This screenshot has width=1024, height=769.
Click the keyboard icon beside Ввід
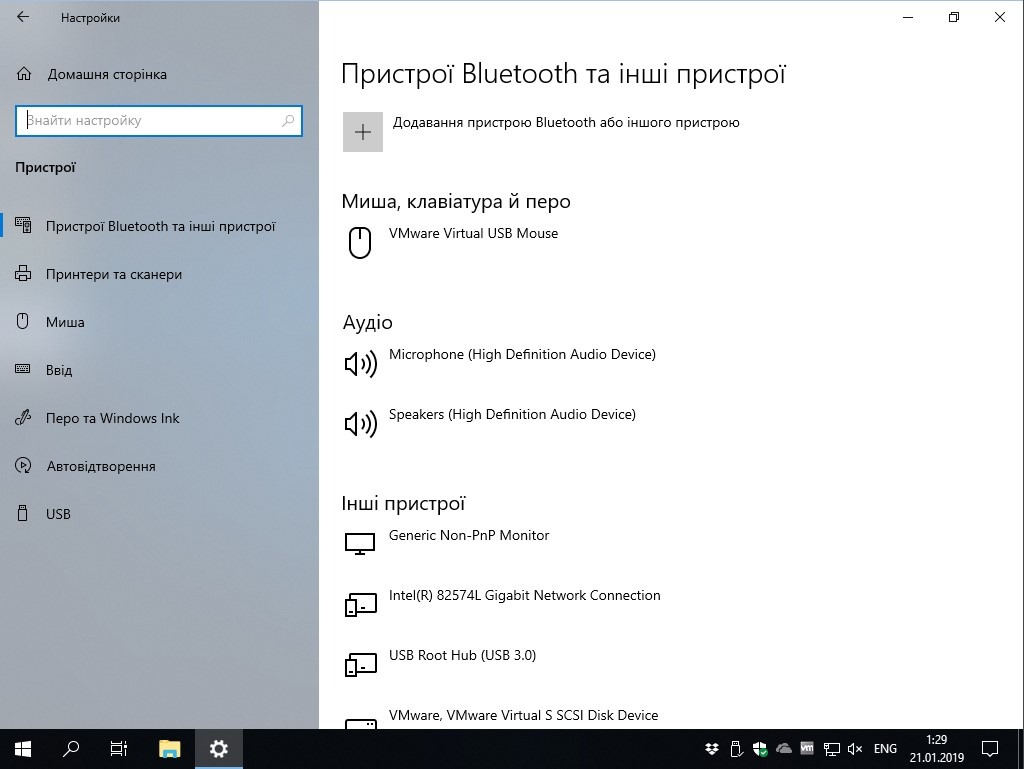(x=23, y=369)
